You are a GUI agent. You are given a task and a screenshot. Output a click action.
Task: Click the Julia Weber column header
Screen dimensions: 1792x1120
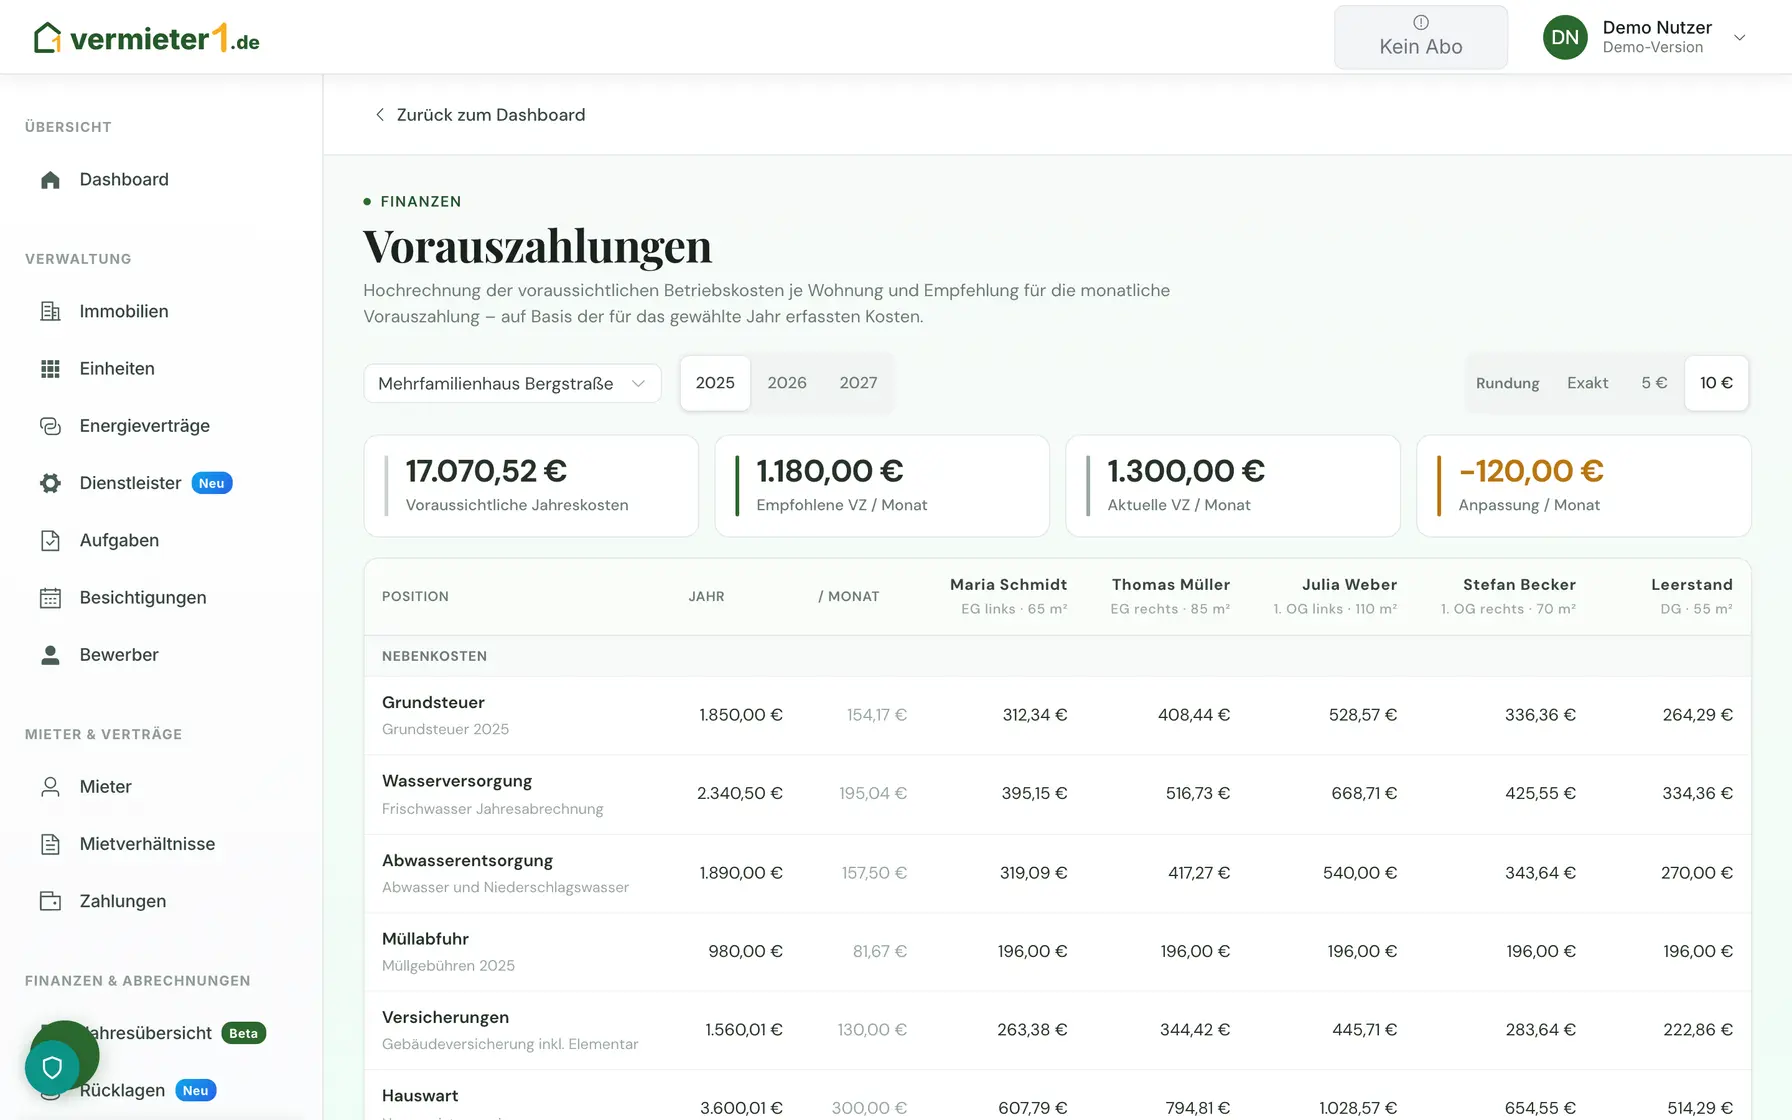(1335, 596)
